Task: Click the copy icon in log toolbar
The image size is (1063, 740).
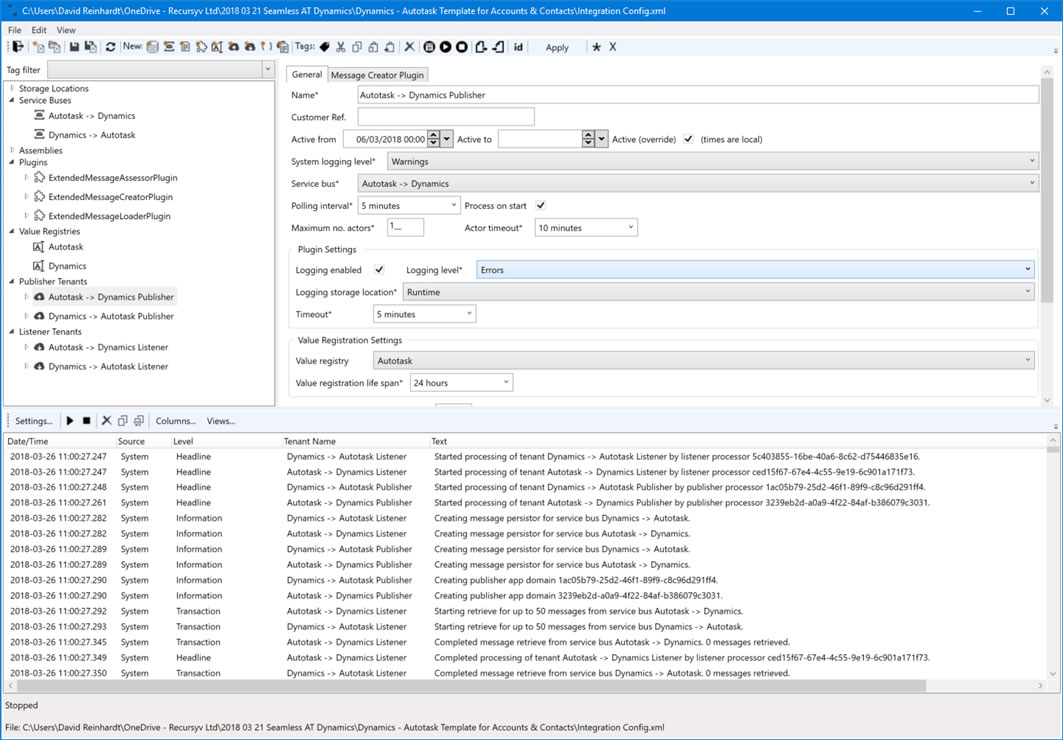Action: tap(123, 421)
